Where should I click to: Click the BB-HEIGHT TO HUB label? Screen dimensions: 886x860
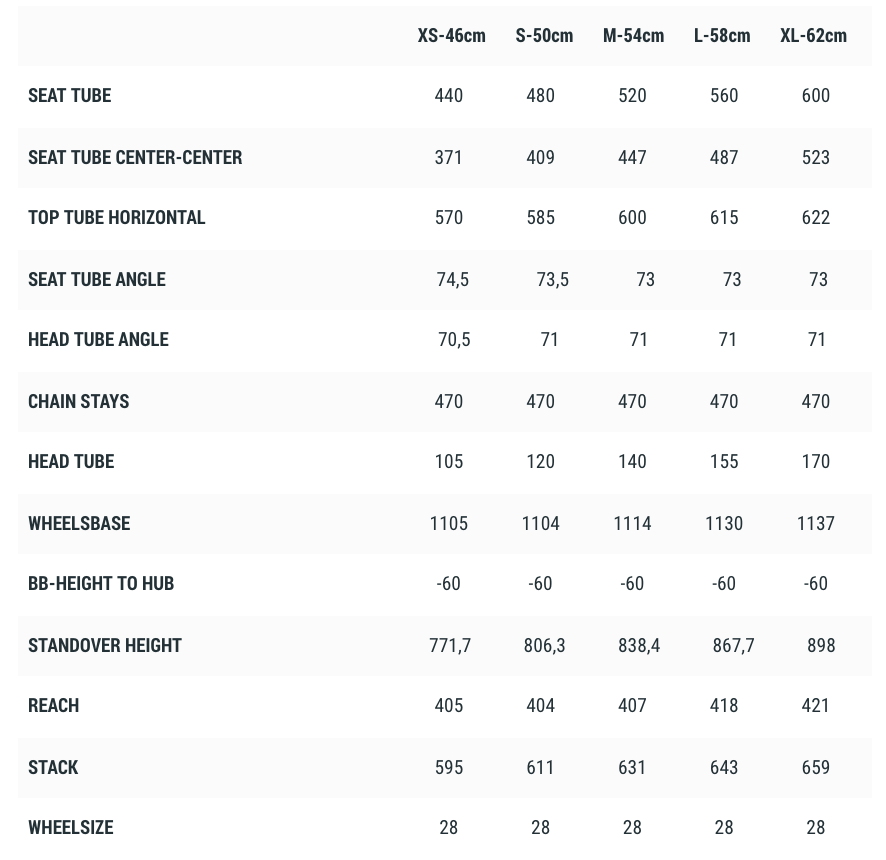click(x=101, y=584)
